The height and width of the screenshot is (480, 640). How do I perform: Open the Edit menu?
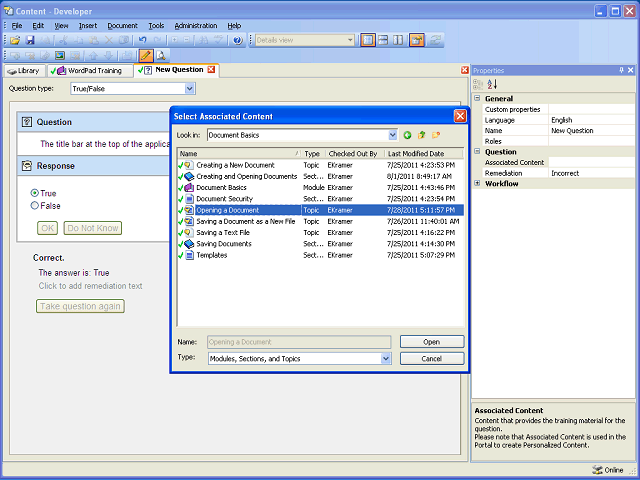(x=38, y=26)
